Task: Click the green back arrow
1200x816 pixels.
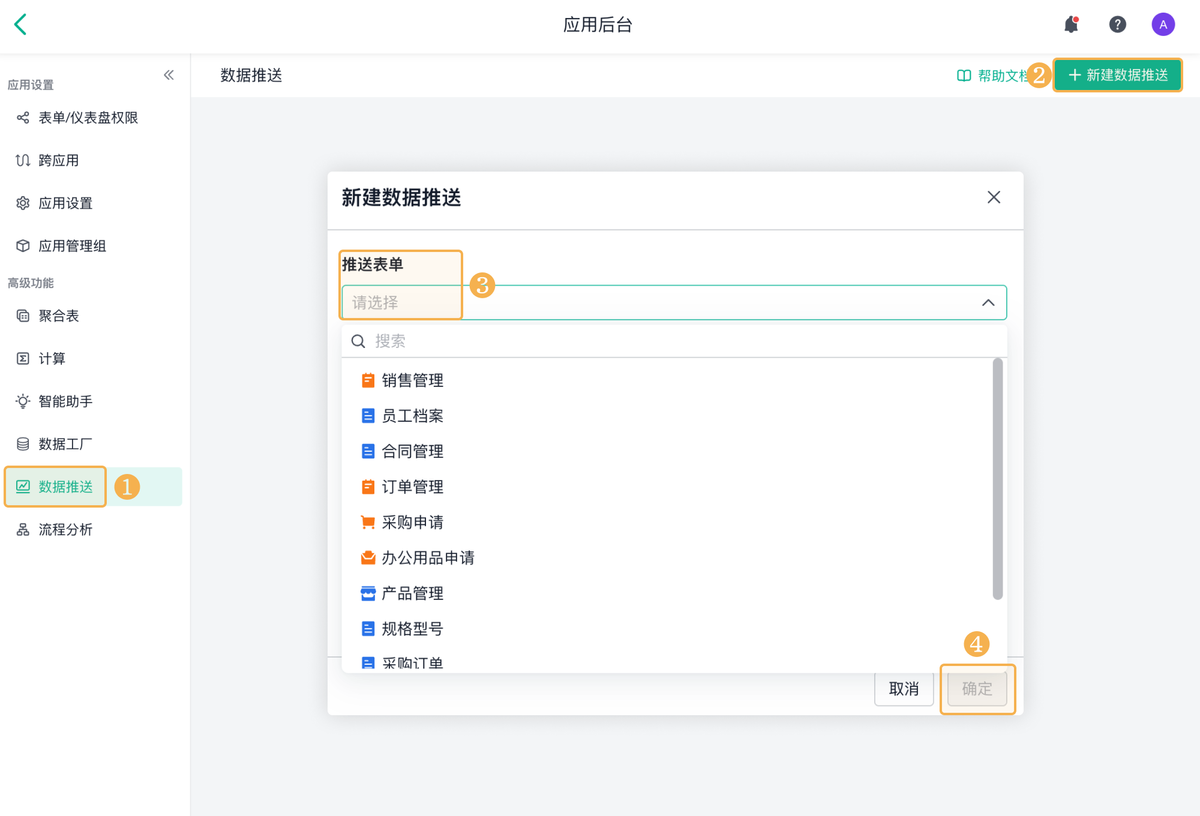Action: 21,25
